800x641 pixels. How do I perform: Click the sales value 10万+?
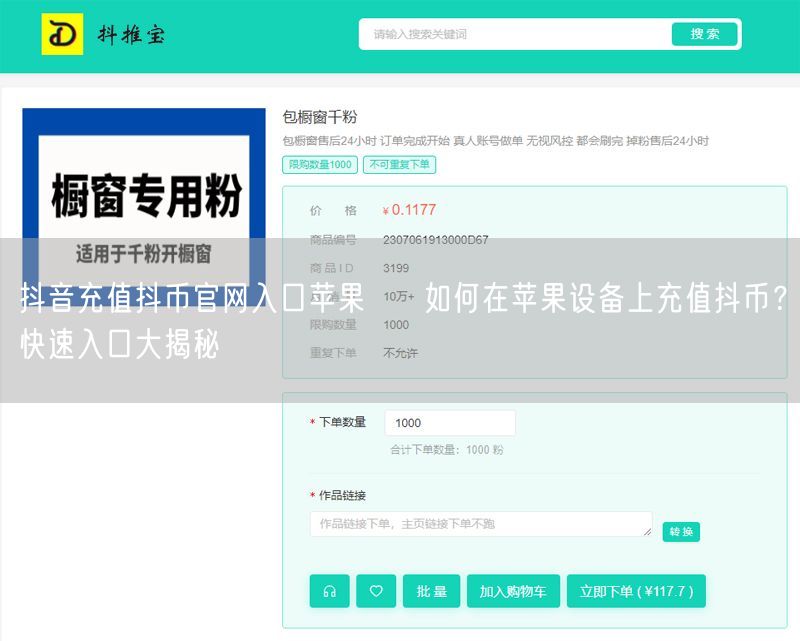click(x=399, y=297)
